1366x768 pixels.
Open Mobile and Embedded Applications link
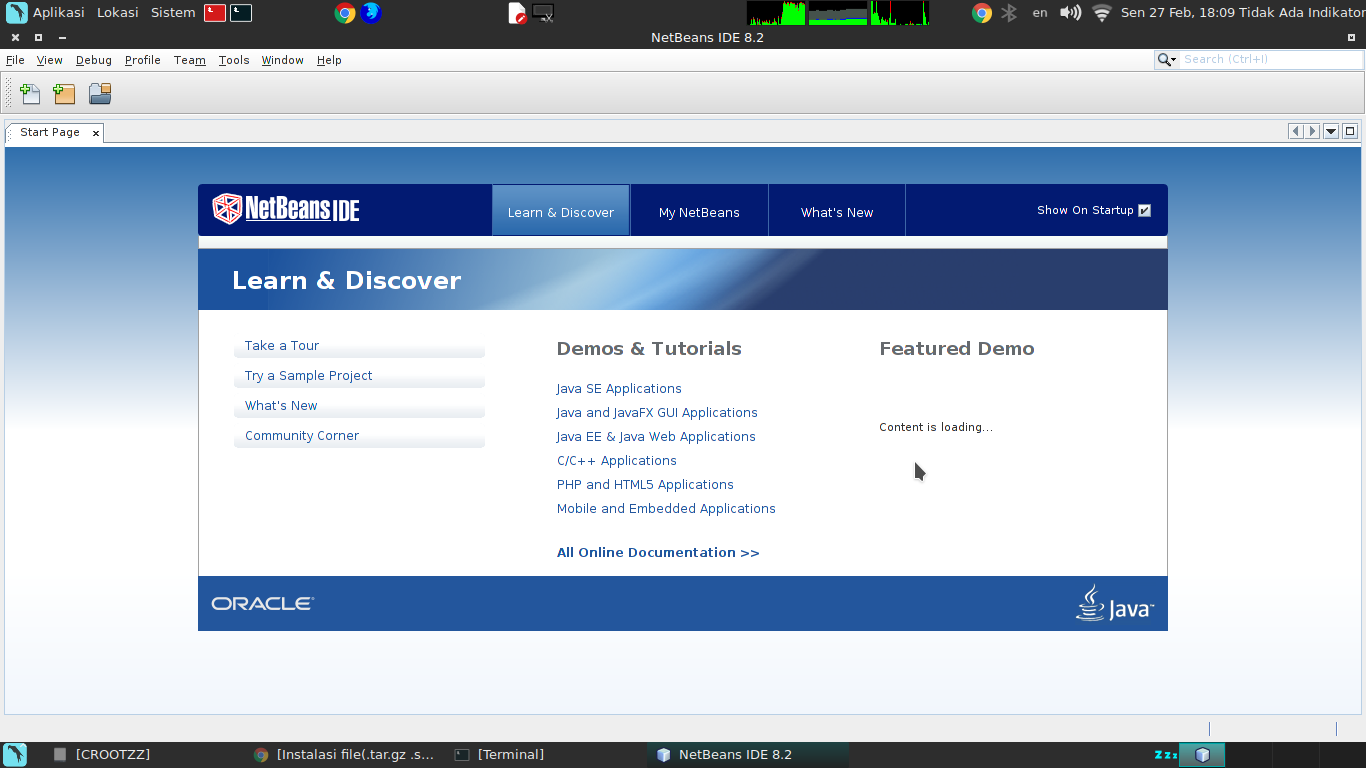666,509
